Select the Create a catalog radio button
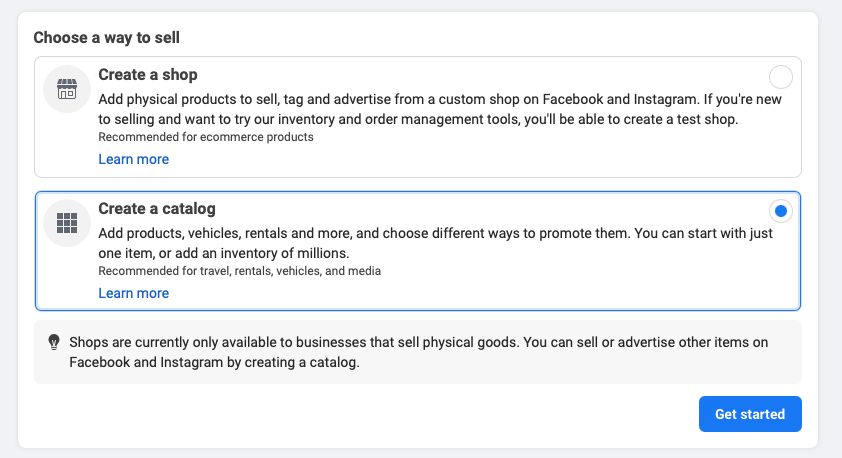 [x=781, y=211]
